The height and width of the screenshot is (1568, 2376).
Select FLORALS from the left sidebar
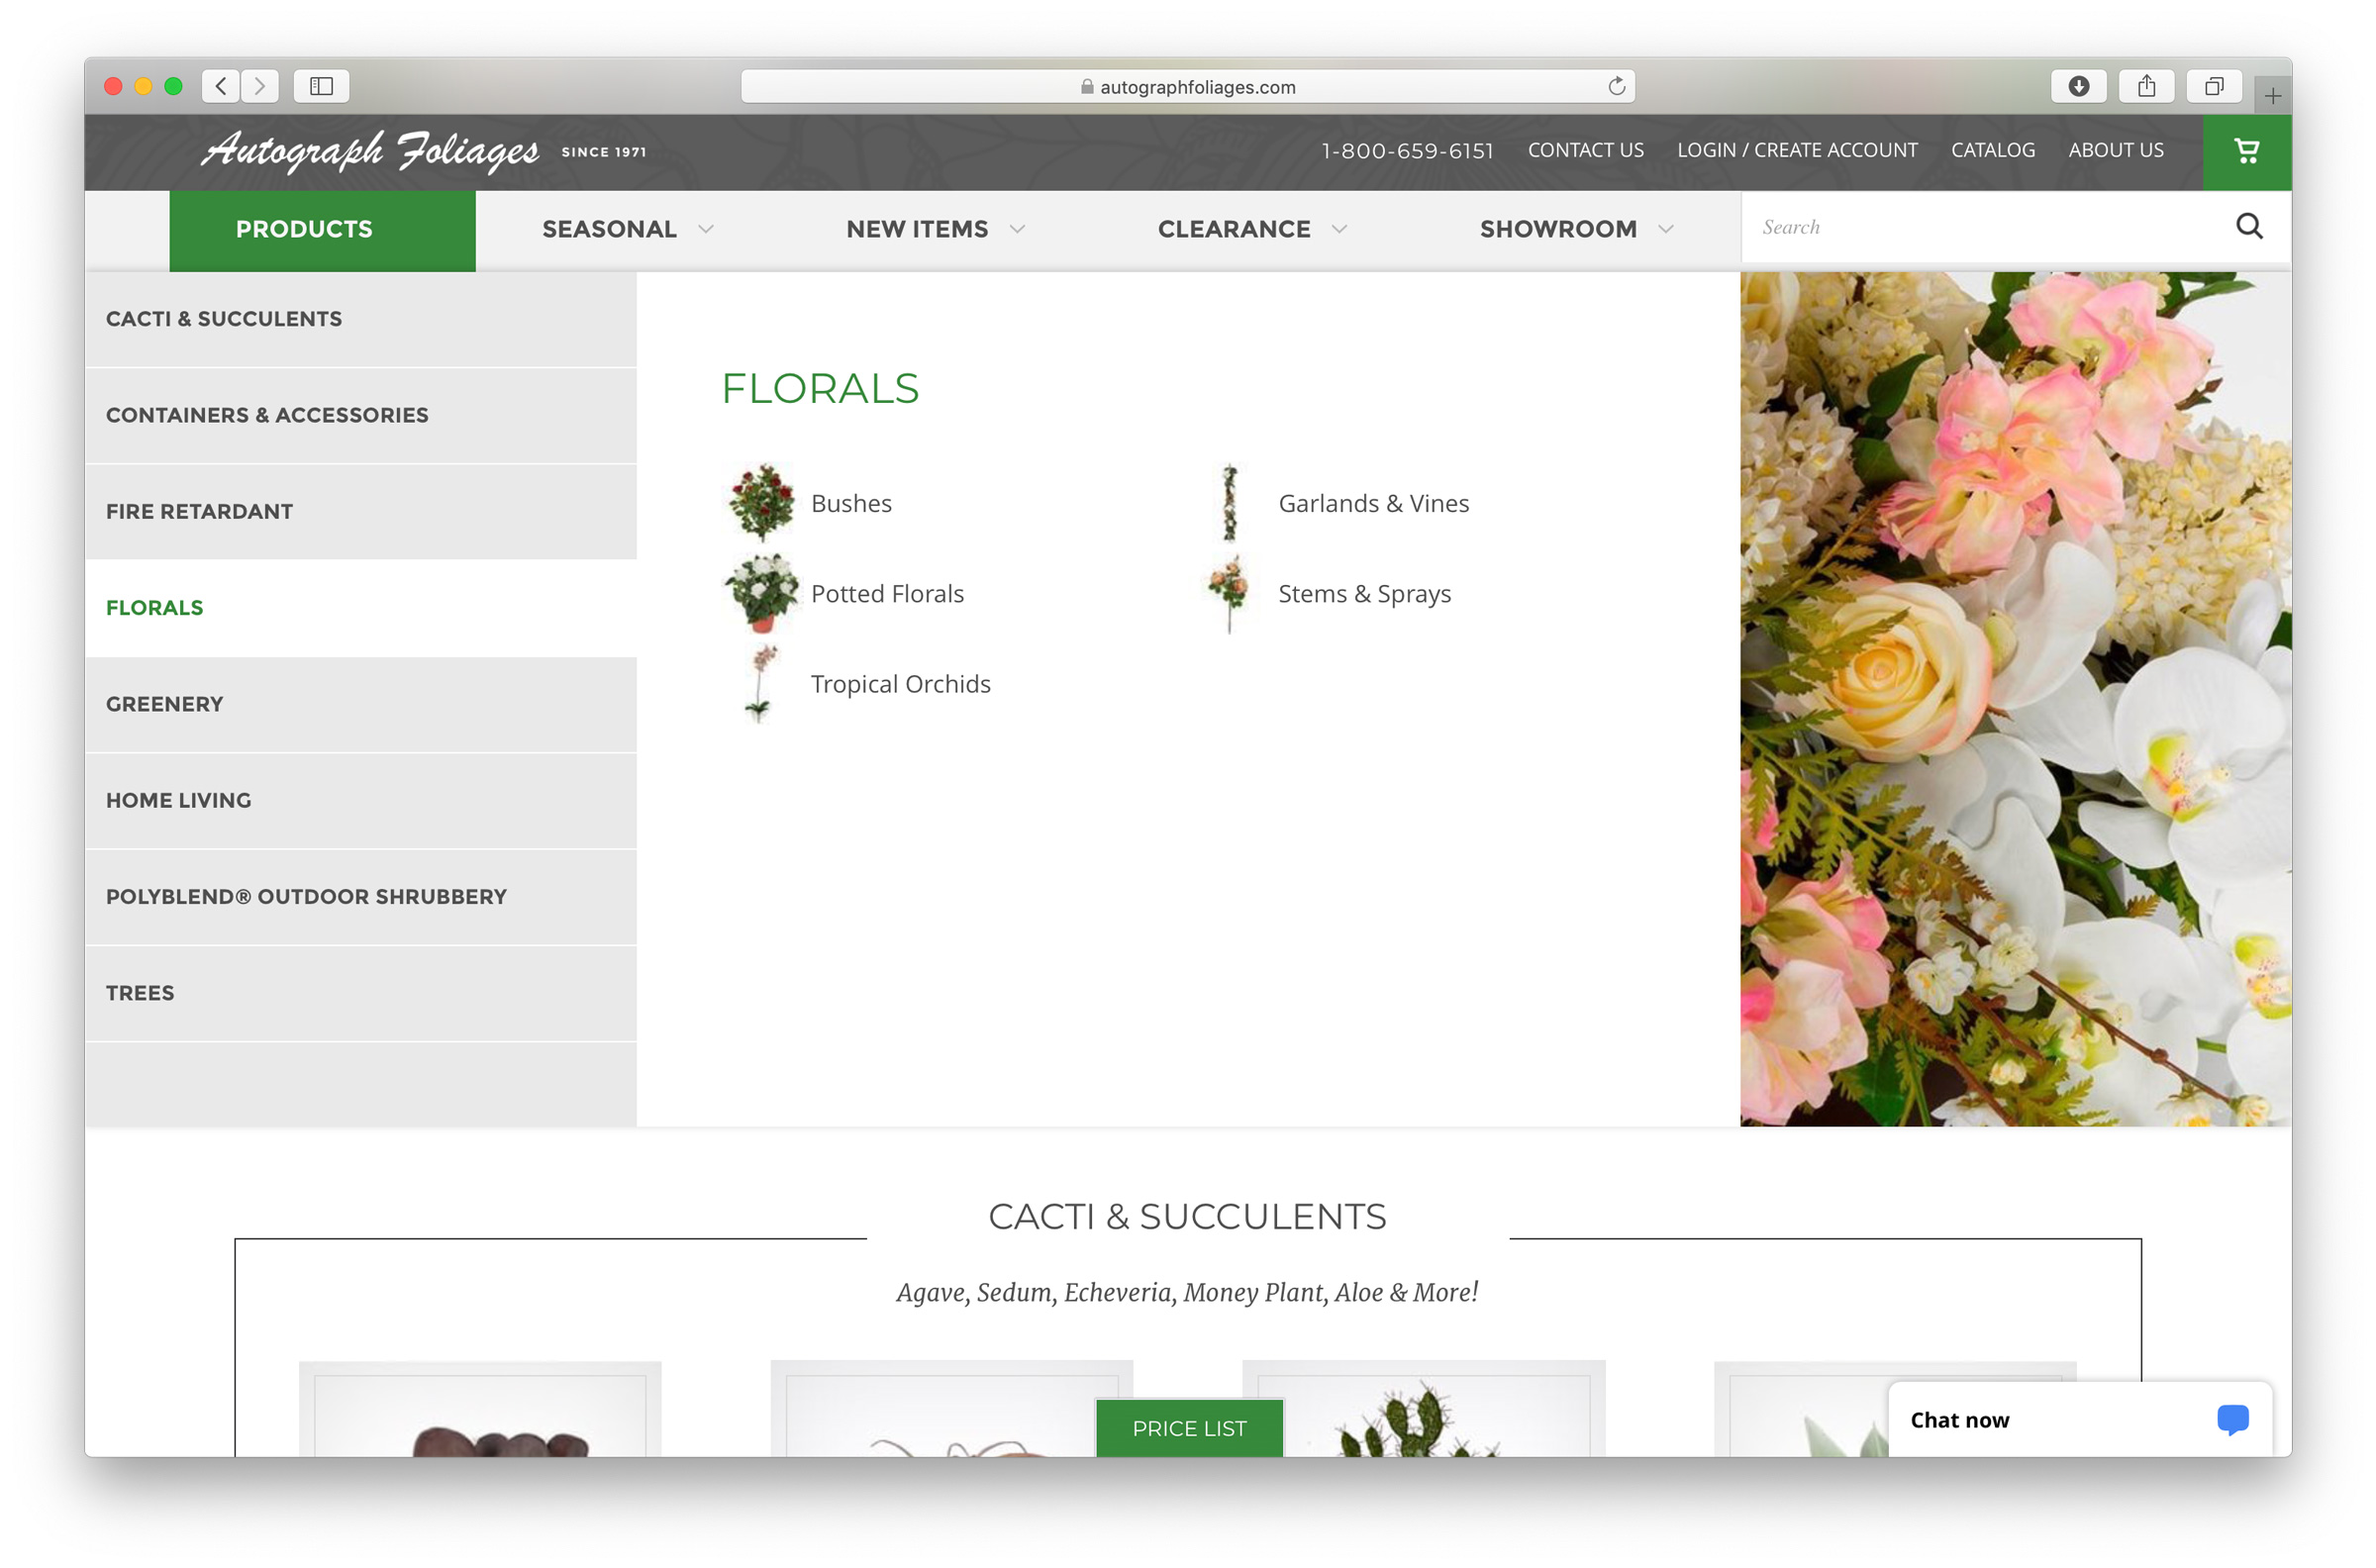154,607
